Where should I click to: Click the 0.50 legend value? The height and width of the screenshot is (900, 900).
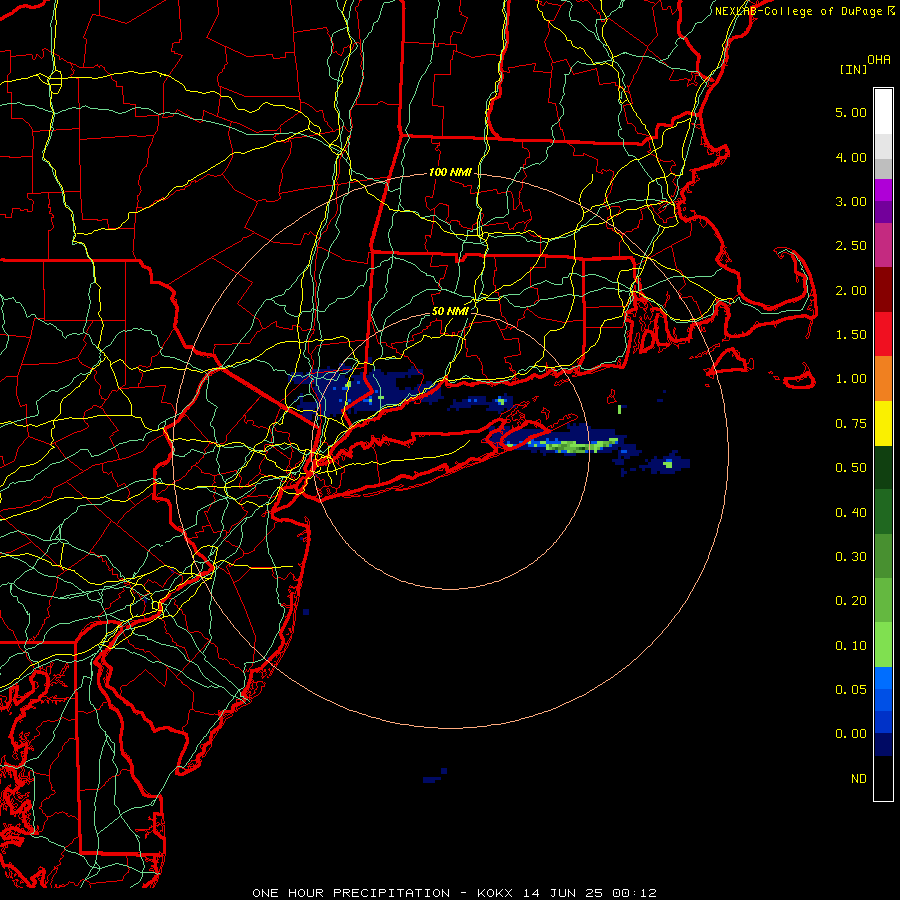851,468
